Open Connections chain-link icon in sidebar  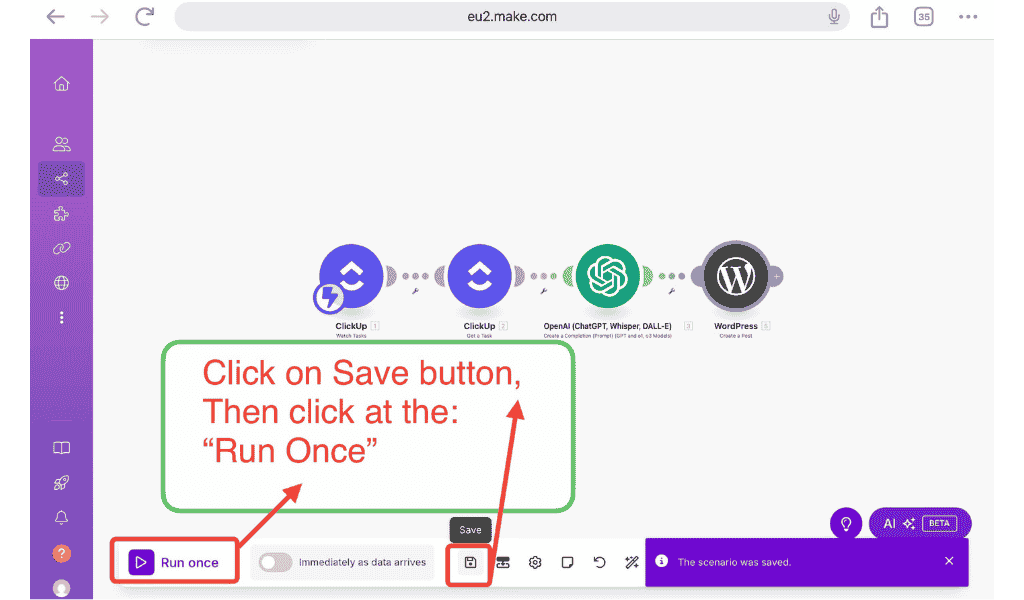click(61, 248)
